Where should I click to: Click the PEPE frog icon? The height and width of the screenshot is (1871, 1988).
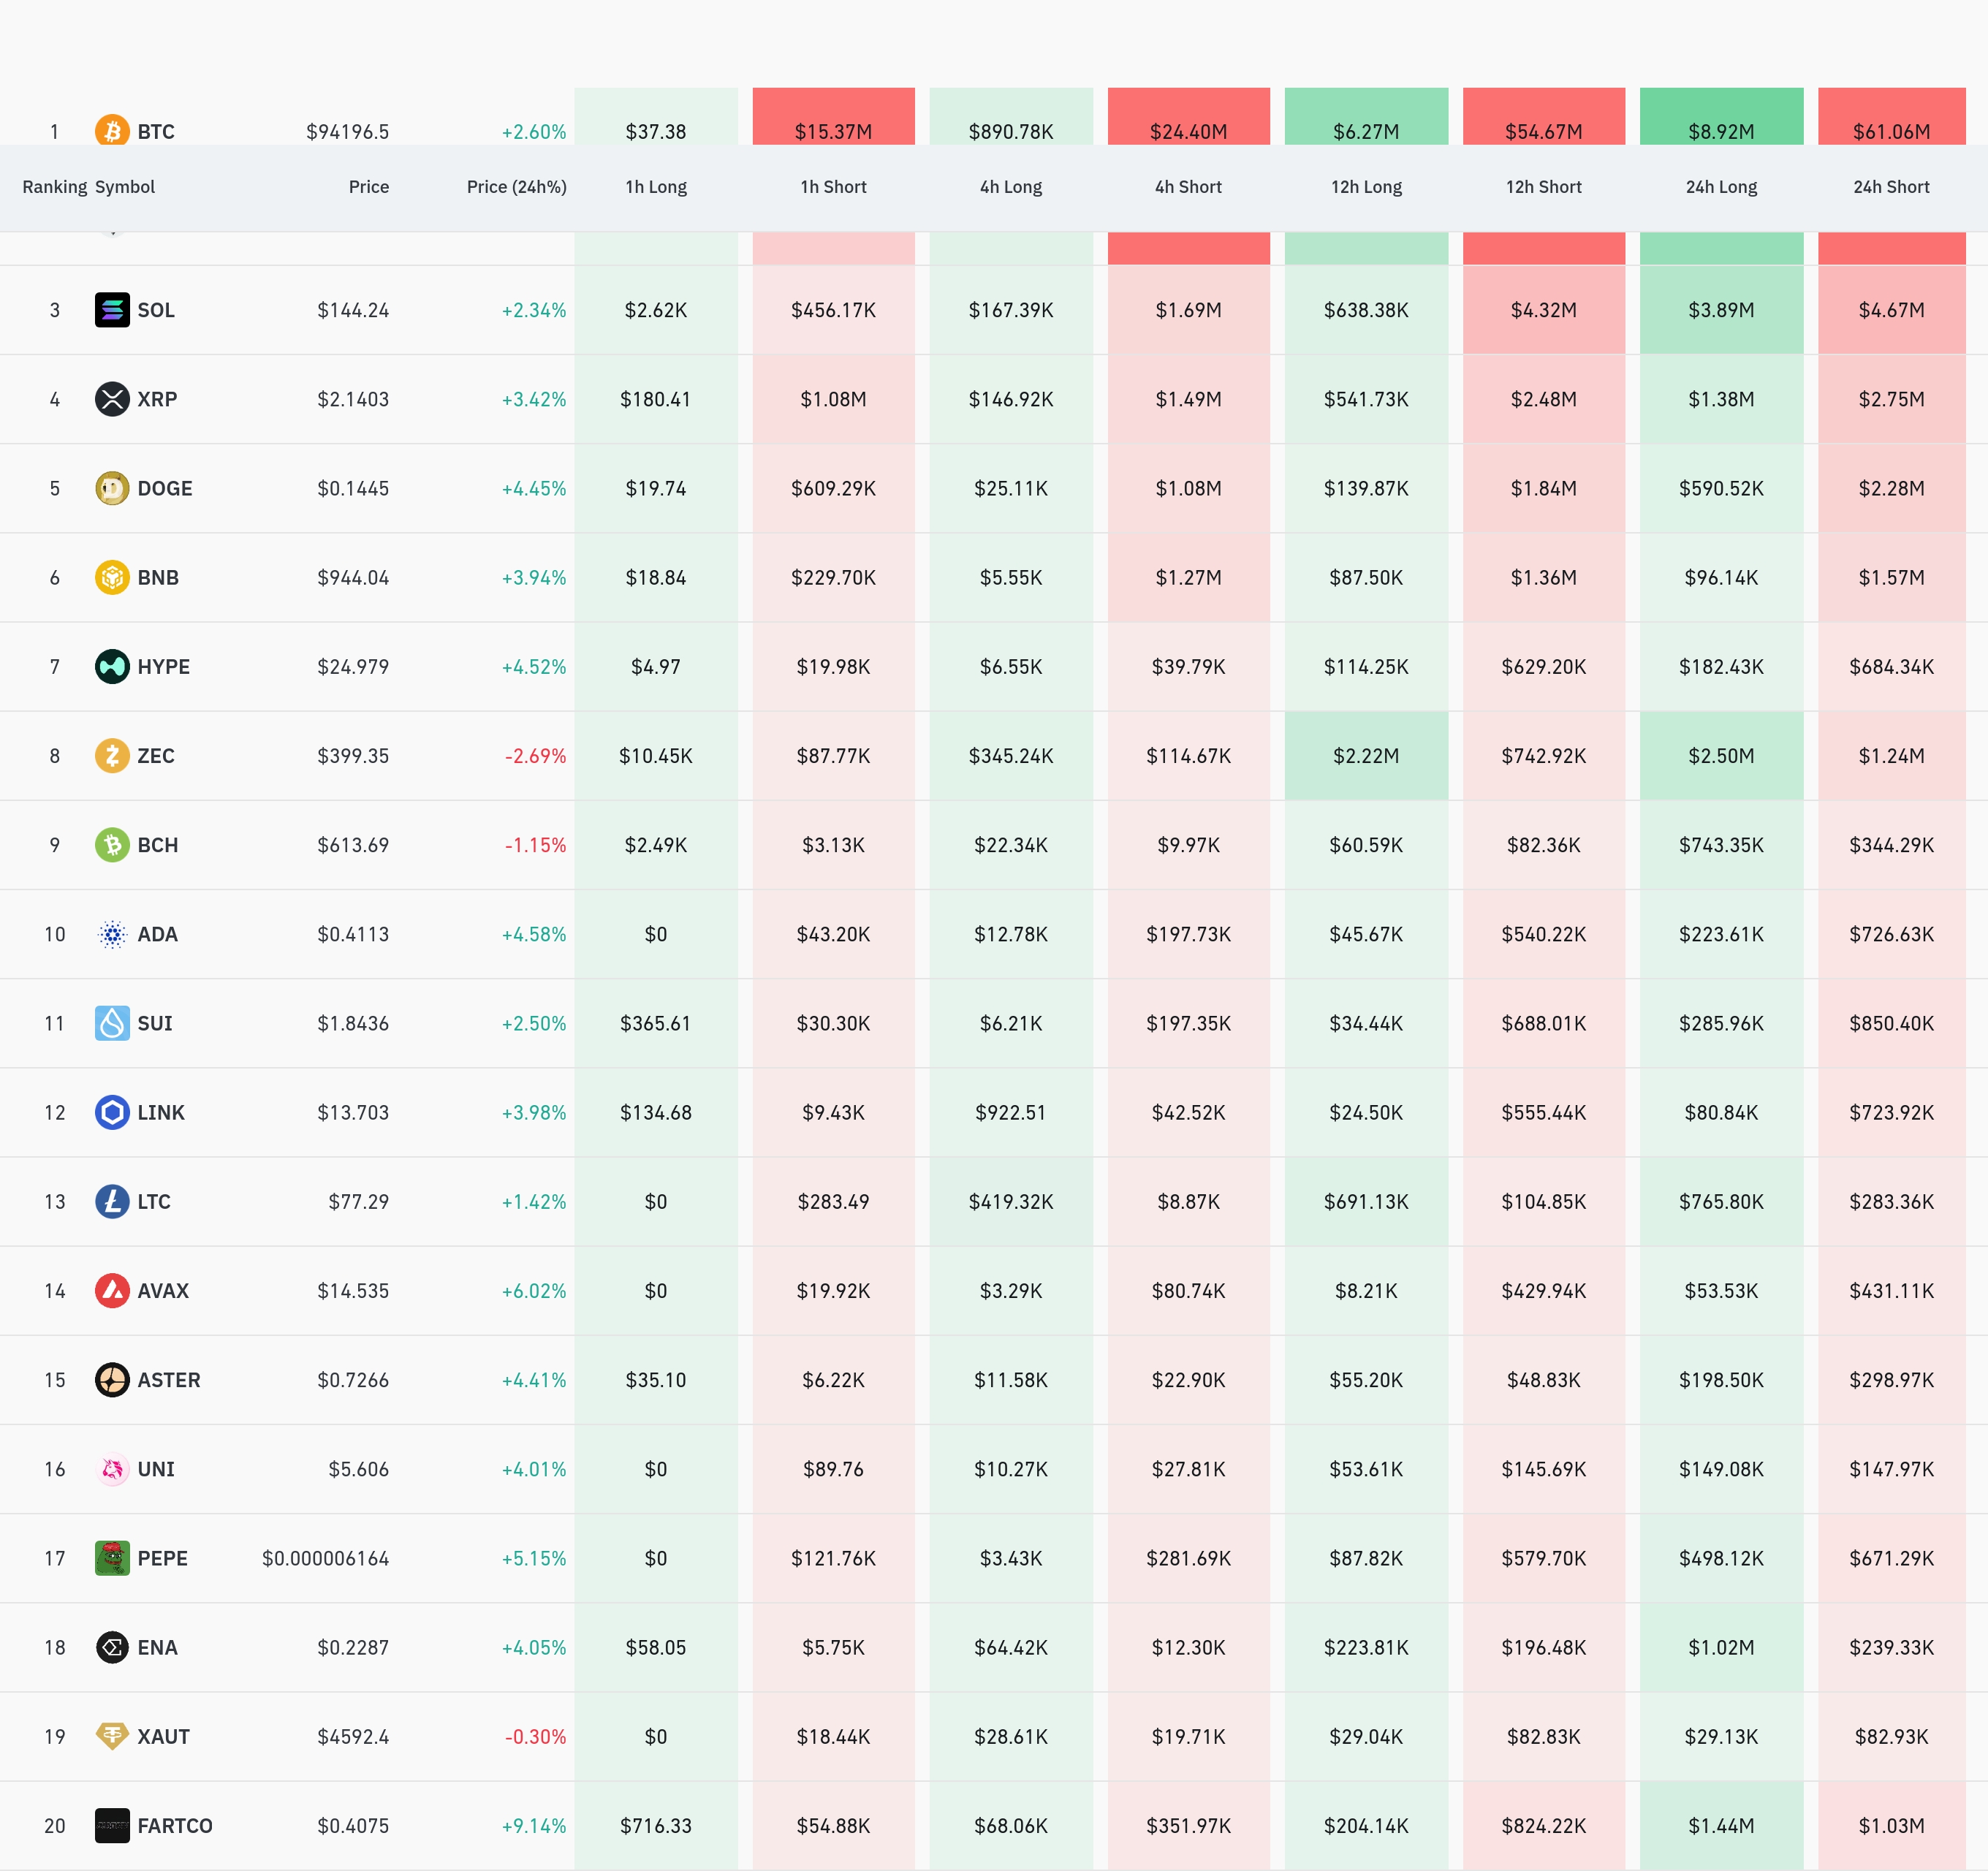(x=112, y=1558)
